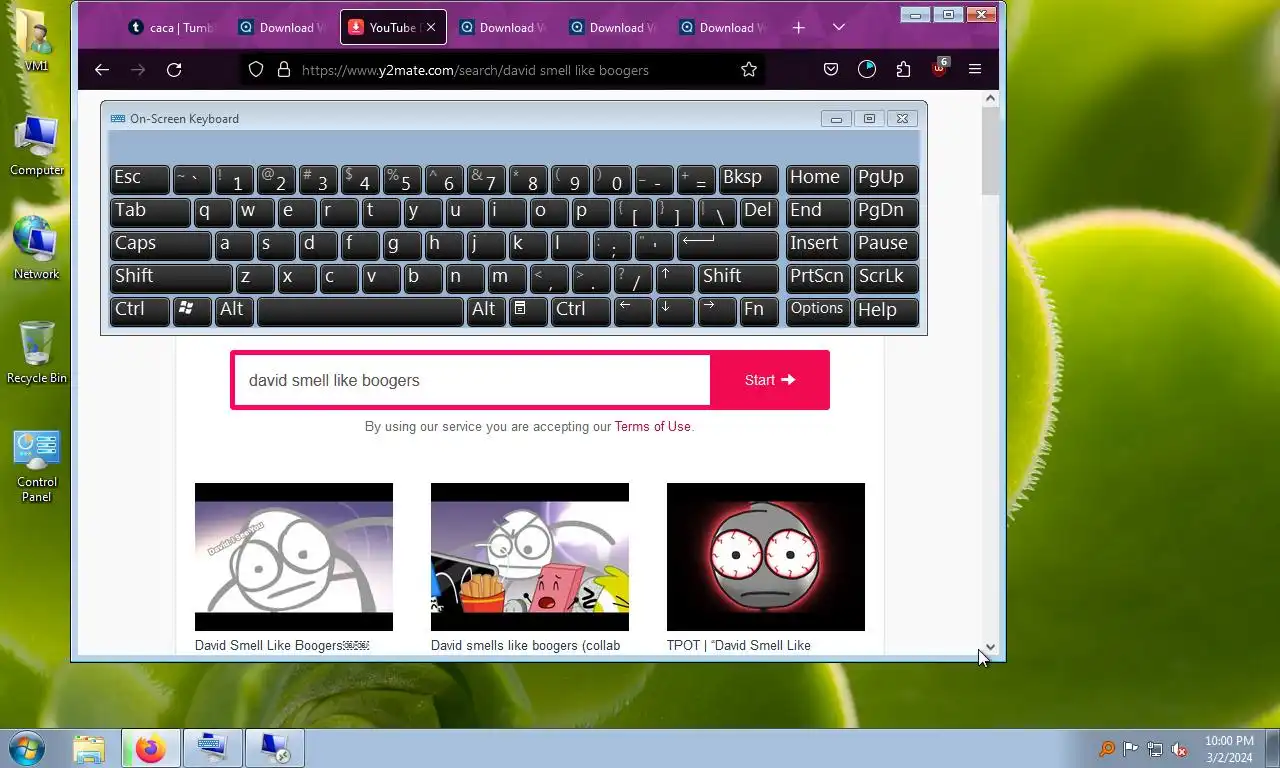1280x768 pixels.
Task: Tap the left arrow key
Action: point(633,311)
